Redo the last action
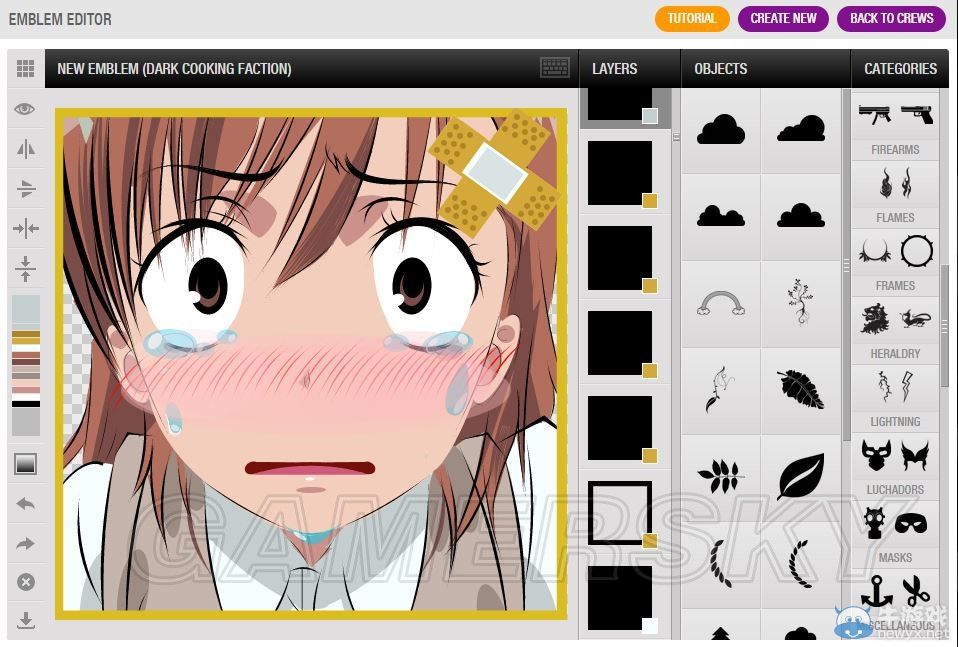The height and width of the screenshot is (647, 958). [26, 544]
